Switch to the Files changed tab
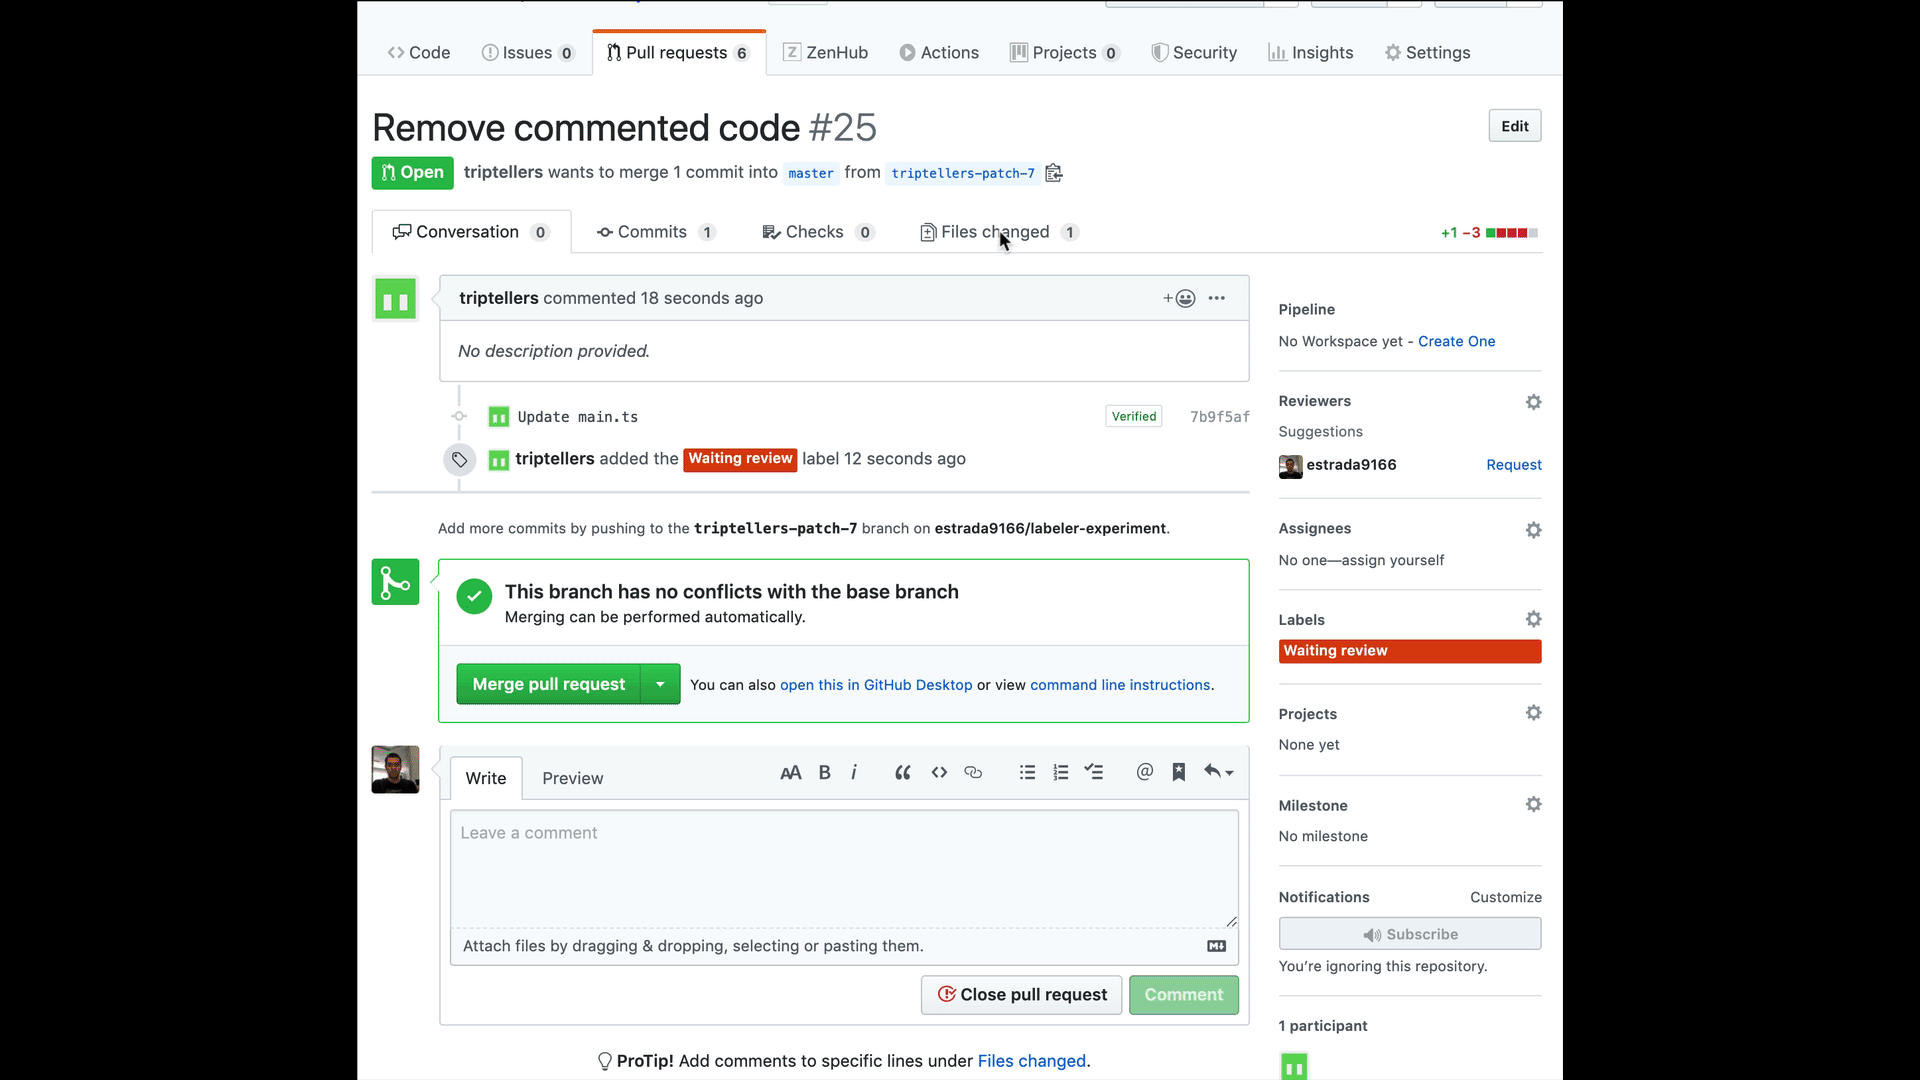This screenshot has height=1080, width=1920. click(x=999, y=232)
